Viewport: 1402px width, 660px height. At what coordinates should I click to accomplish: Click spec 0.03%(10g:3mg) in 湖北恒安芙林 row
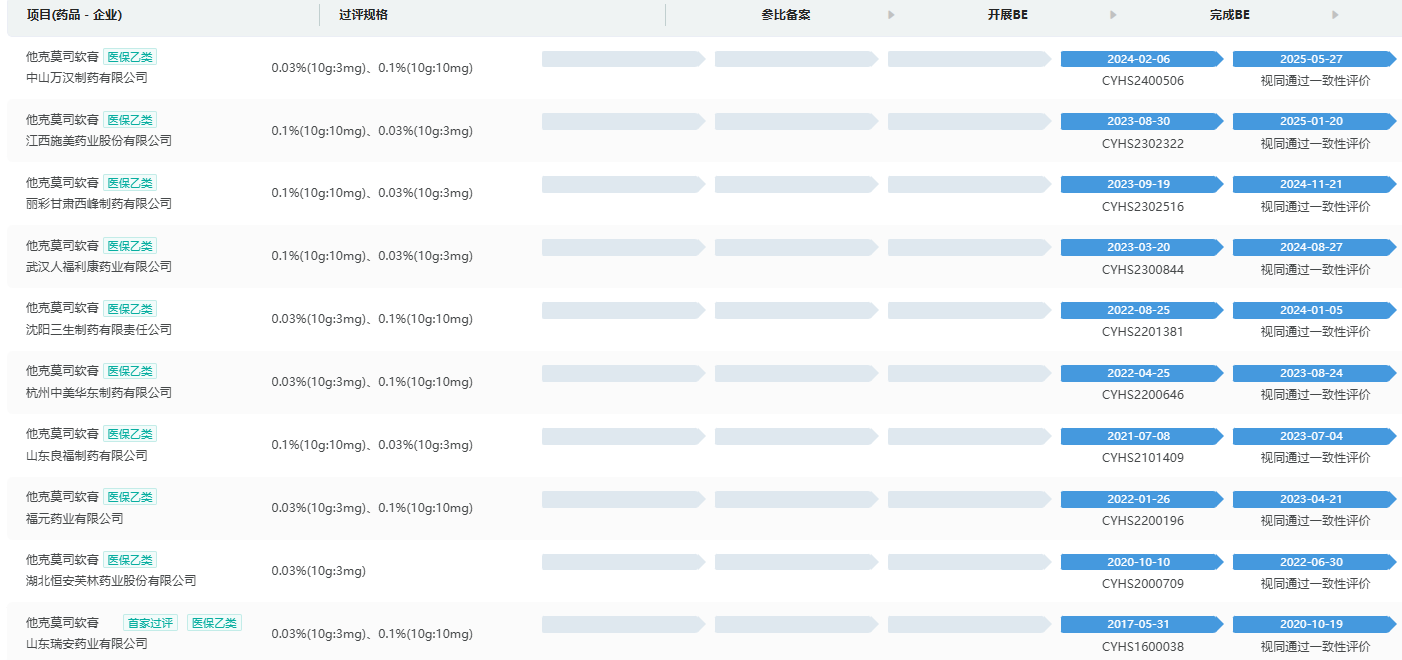319,571
